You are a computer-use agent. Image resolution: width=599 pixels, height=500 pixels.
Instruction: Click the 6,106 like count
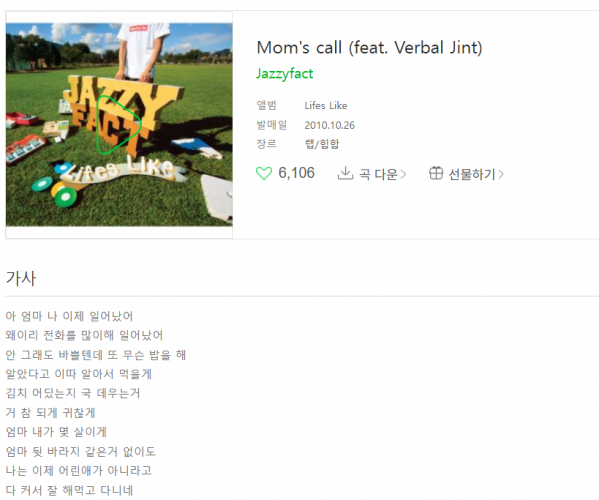[296, 173]
